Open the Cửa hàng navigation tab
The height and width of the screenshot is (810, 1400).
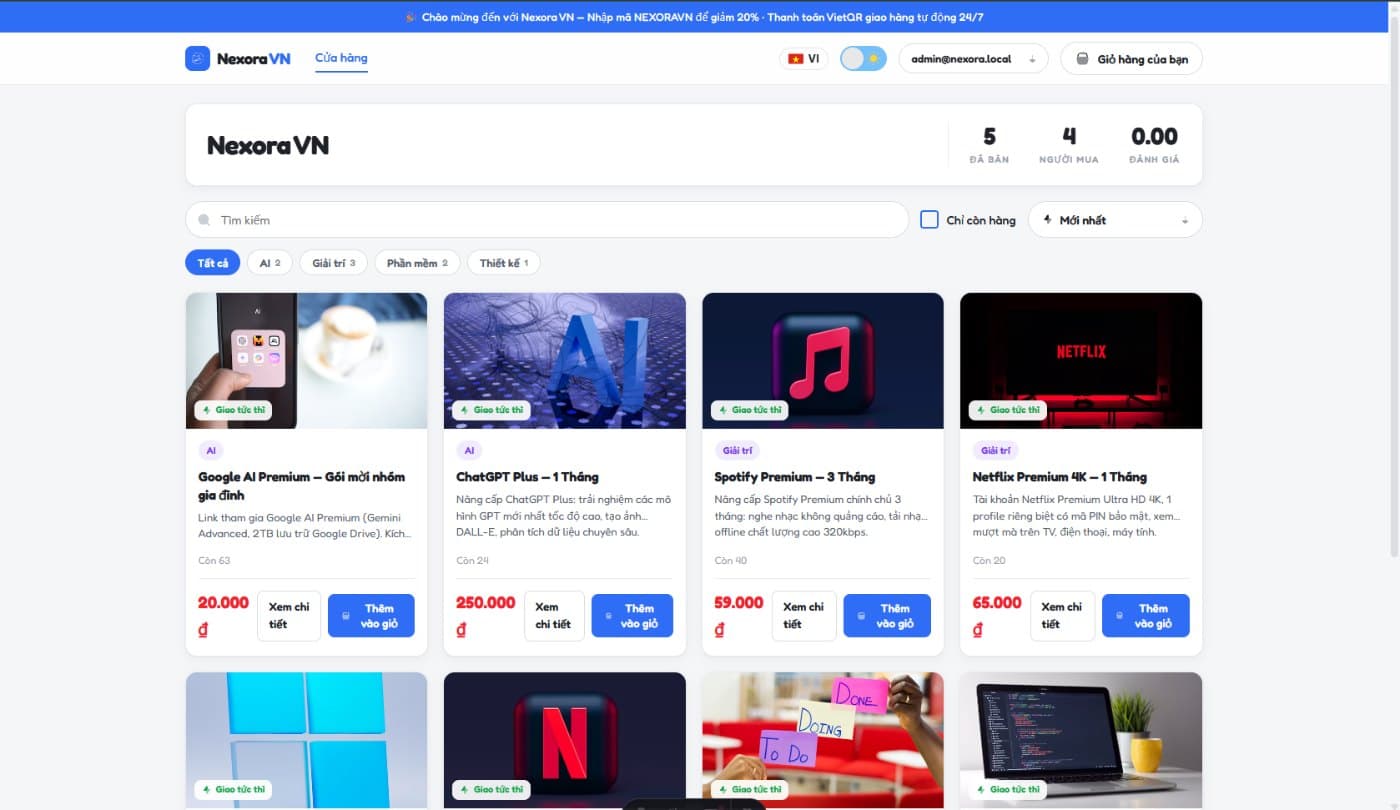(x=341, y=58)
